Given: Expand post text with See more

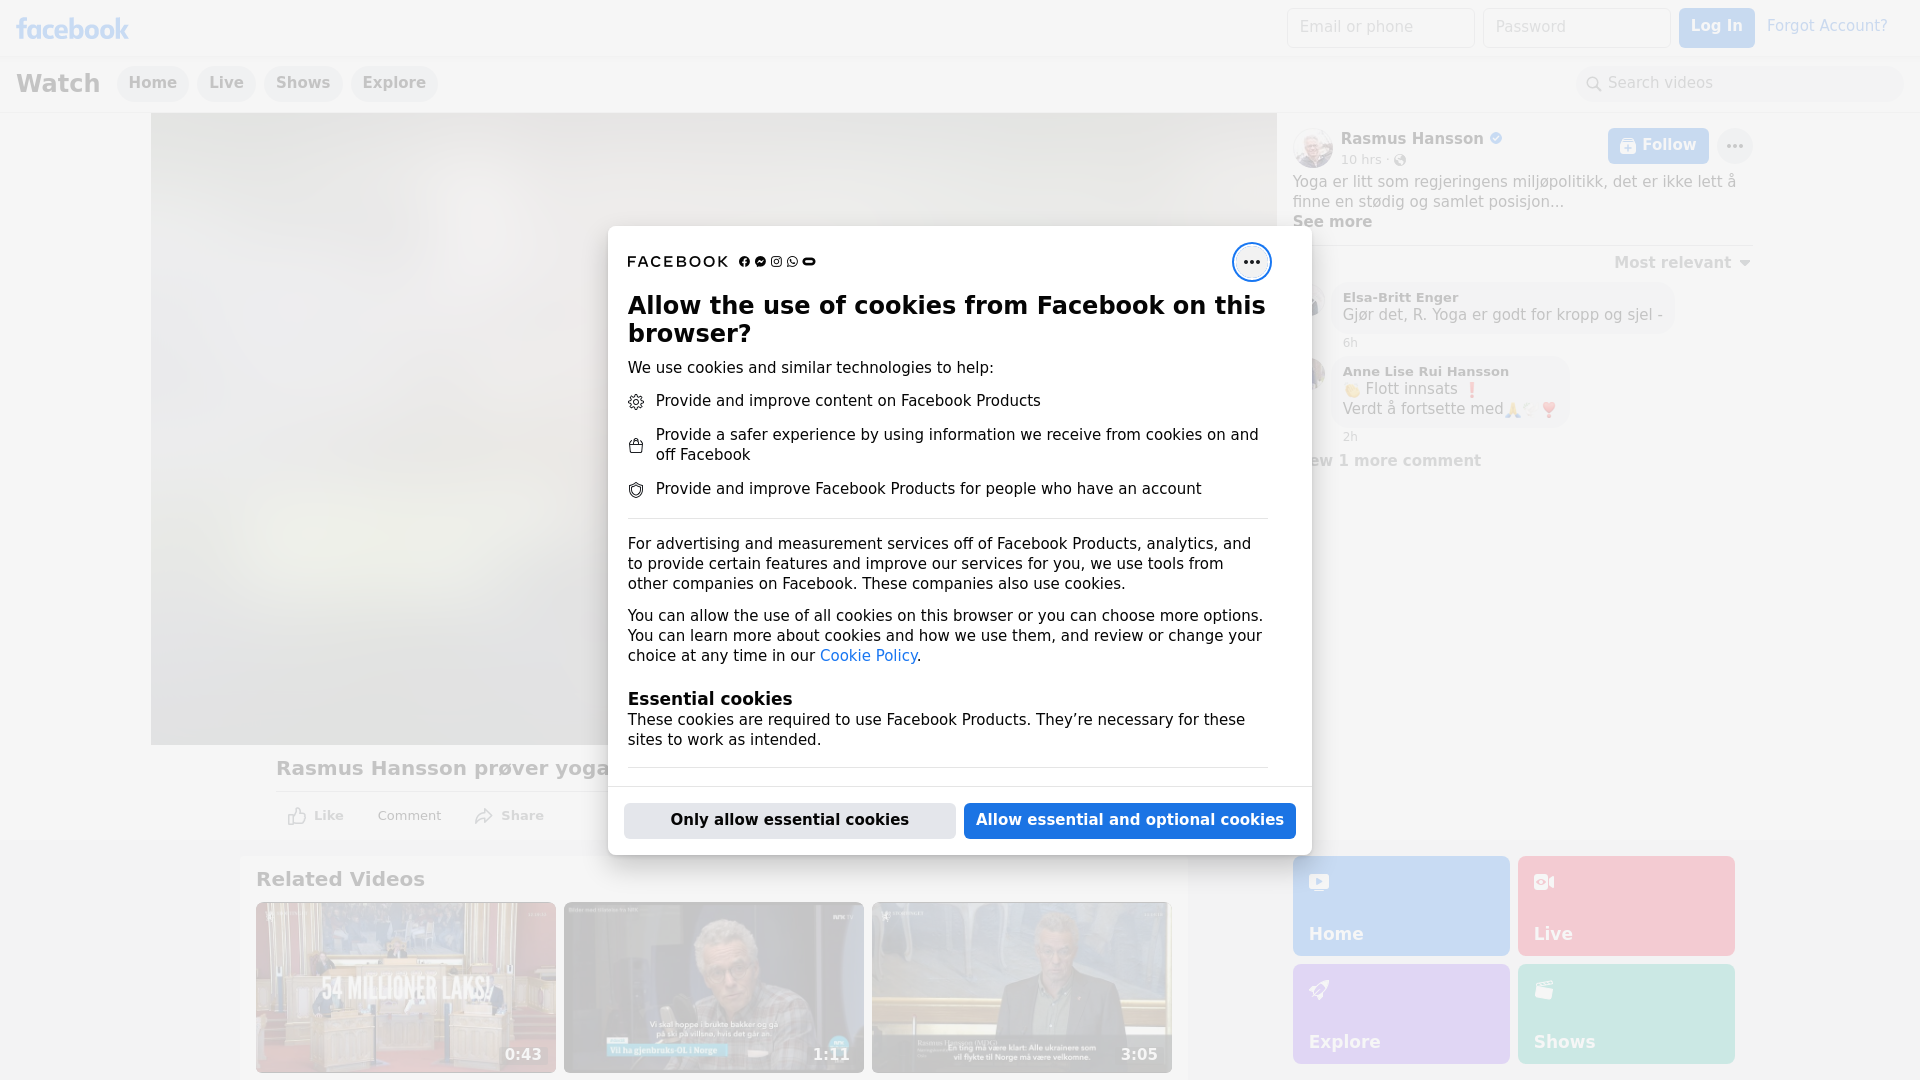Looking at the screenshot, I should (1331, 222).
